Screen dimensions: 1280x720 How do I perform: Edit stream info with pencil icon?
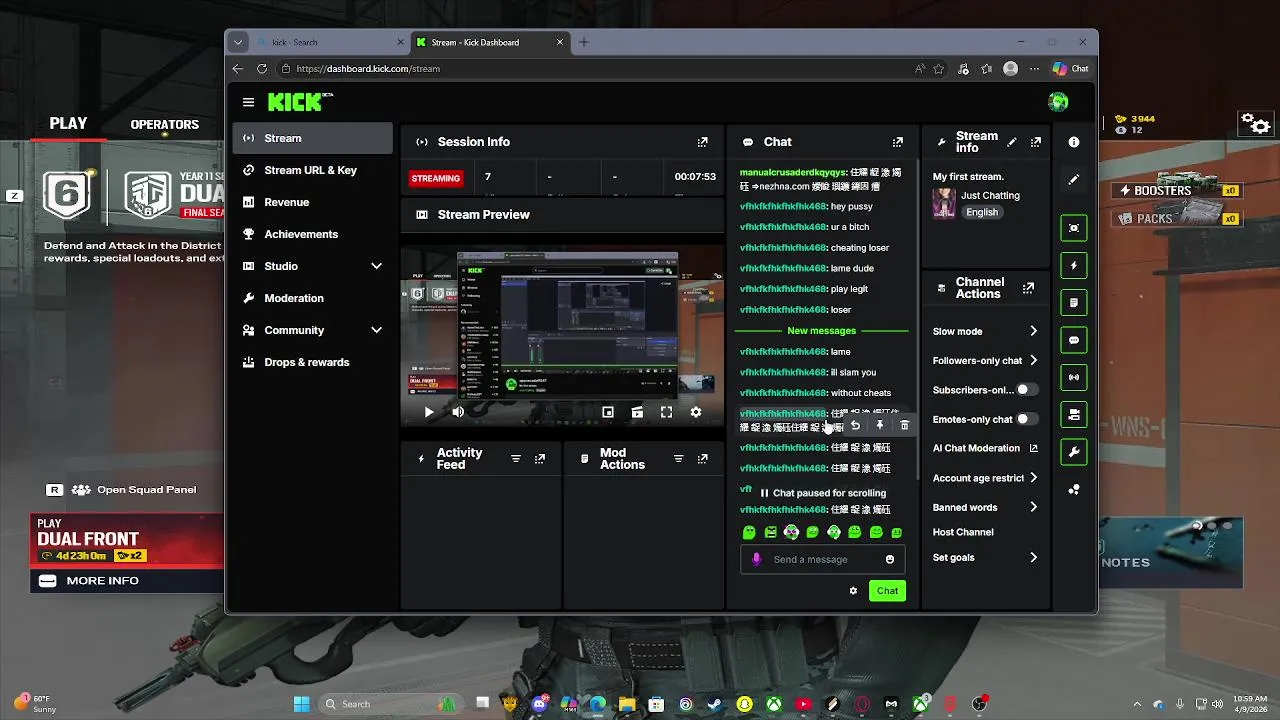pyautogui.click(x=1012, y=142)
